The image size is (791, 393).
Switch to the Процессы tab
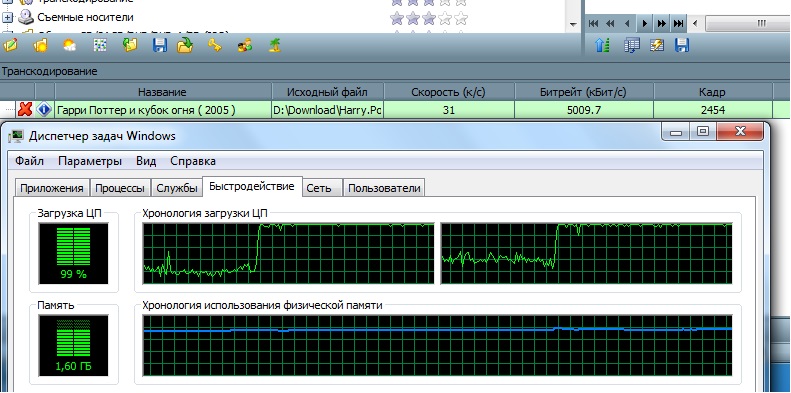point(120,188)
